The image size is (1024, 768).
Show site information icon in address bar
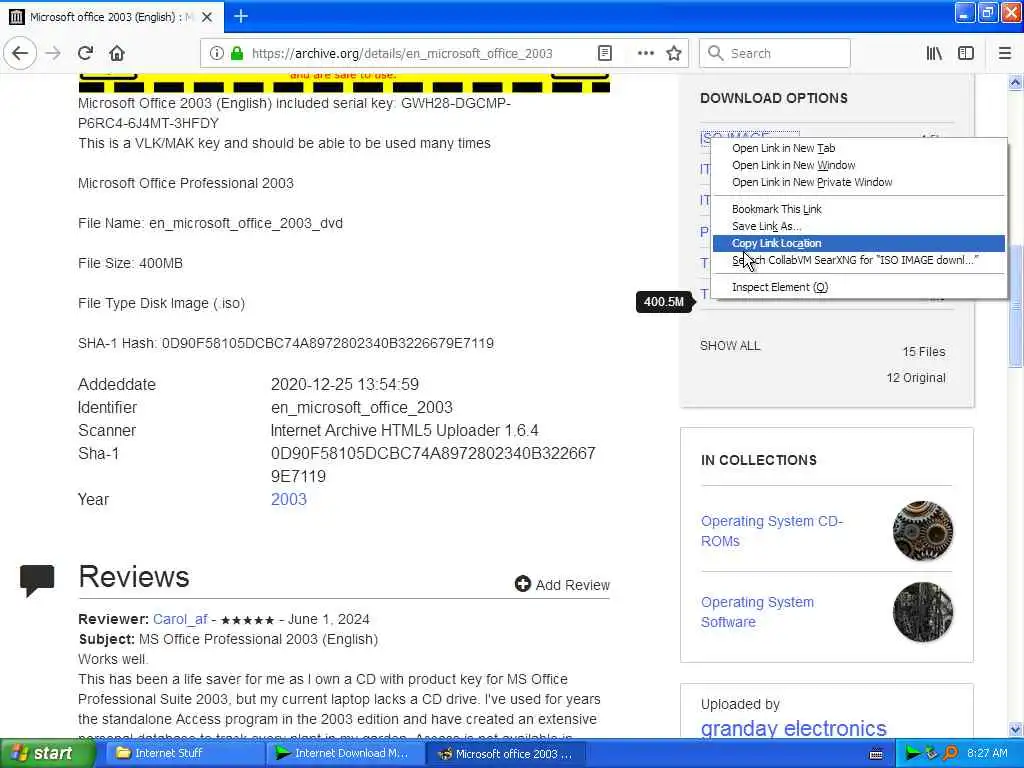(217, 54)
